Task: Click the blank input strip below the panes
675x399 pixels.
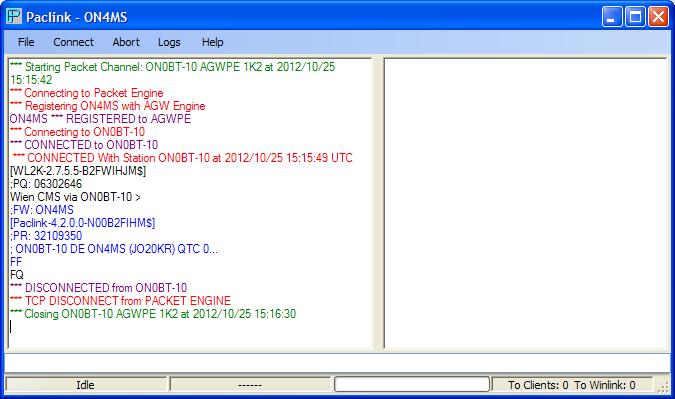Action: click(x=337, y=363)
